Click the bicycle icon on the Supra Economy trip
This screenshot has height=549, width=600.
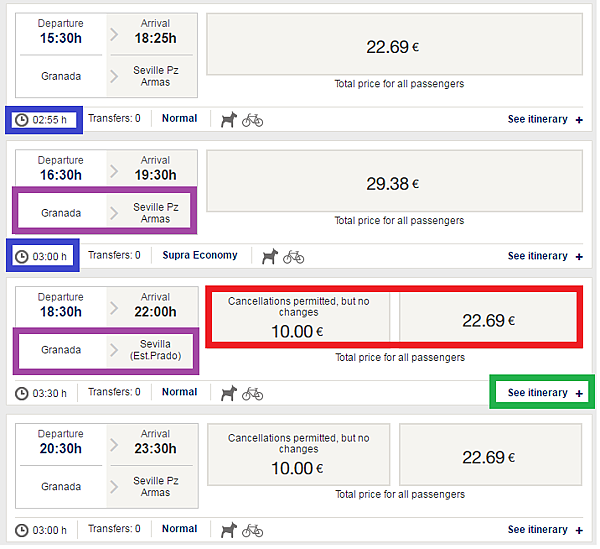click(x=293, y=256)
